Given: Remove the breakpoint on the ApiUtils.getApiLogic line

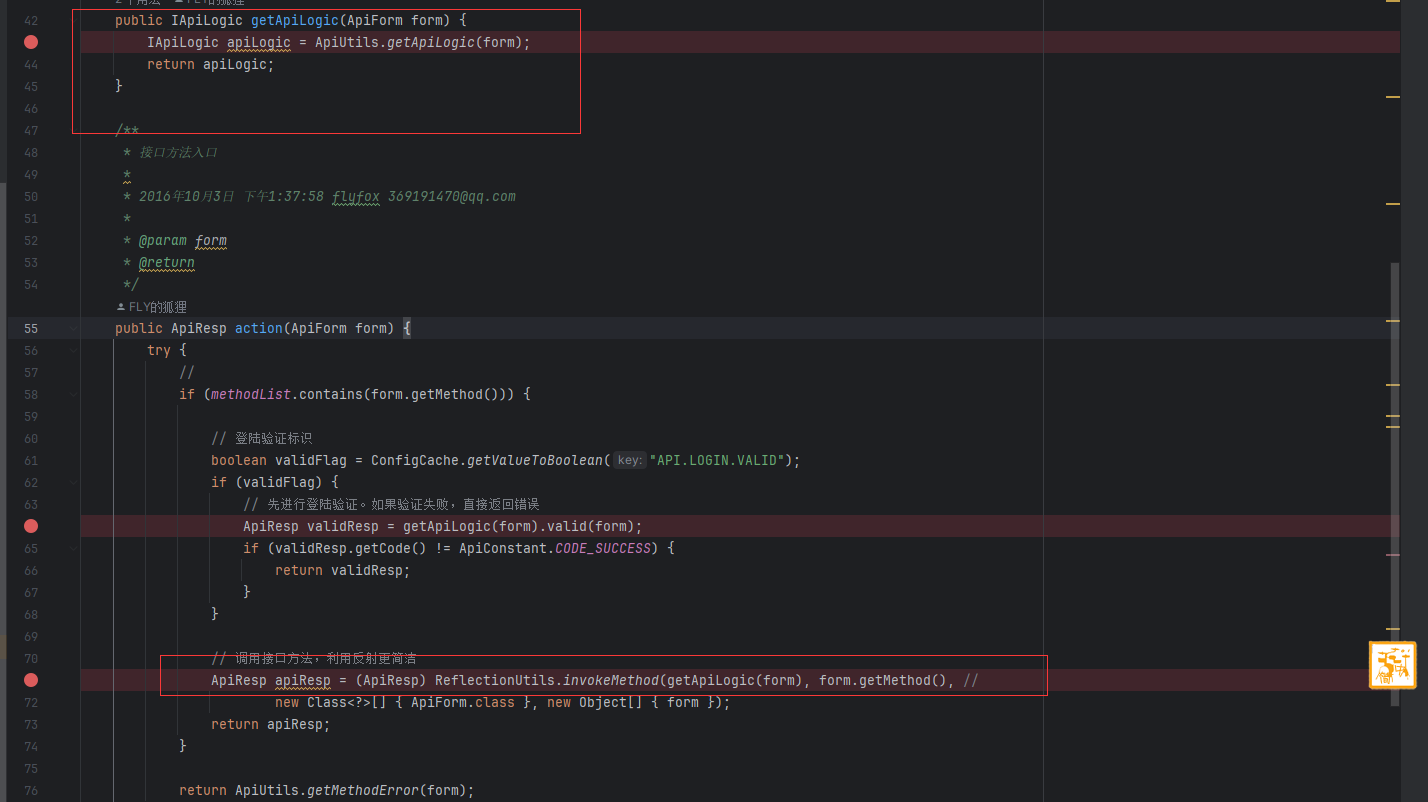Looking at the screenshot, I should click(31, 42).
